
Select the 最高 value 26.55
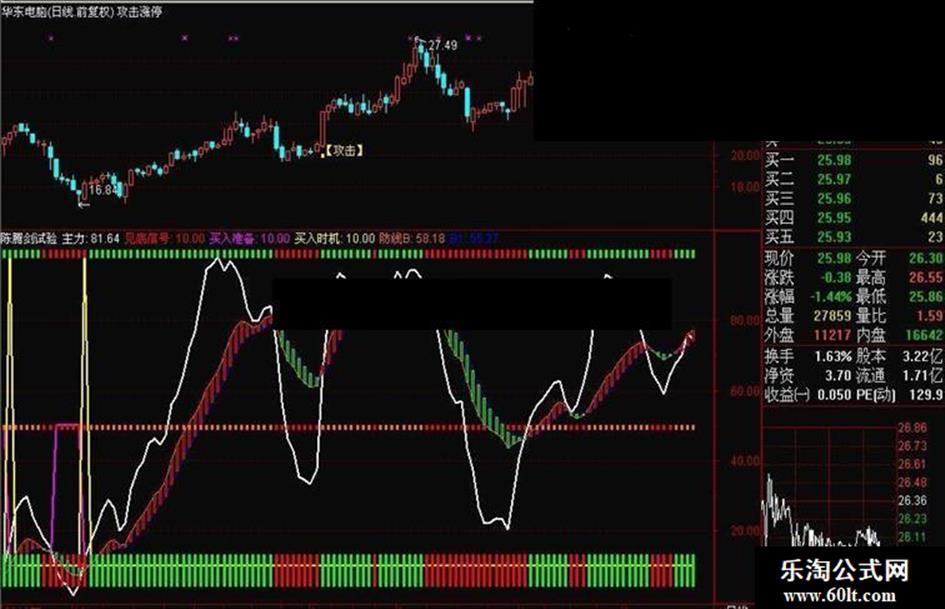pos(926,277)
